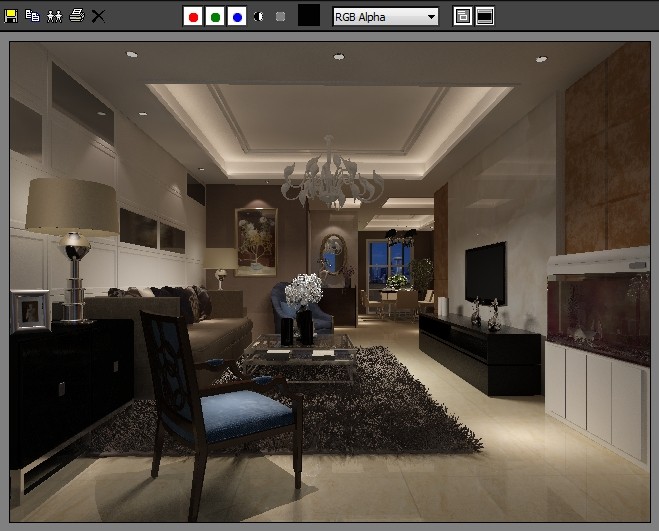Viewport: 659px width, 531px height.
Task: Toggle the UI overlay button
Action: pyautogui.click(x=463, y=16)
